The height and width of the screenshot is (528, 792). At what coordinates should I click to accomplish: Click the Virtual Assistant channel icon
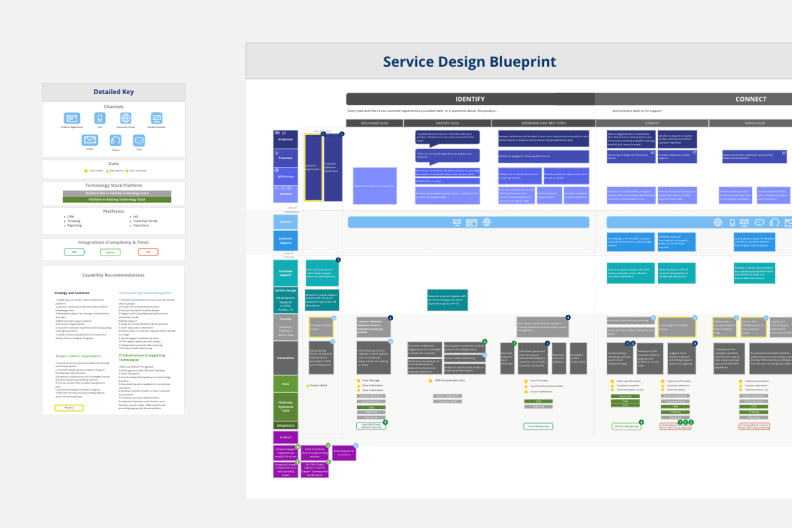point(156,120)
